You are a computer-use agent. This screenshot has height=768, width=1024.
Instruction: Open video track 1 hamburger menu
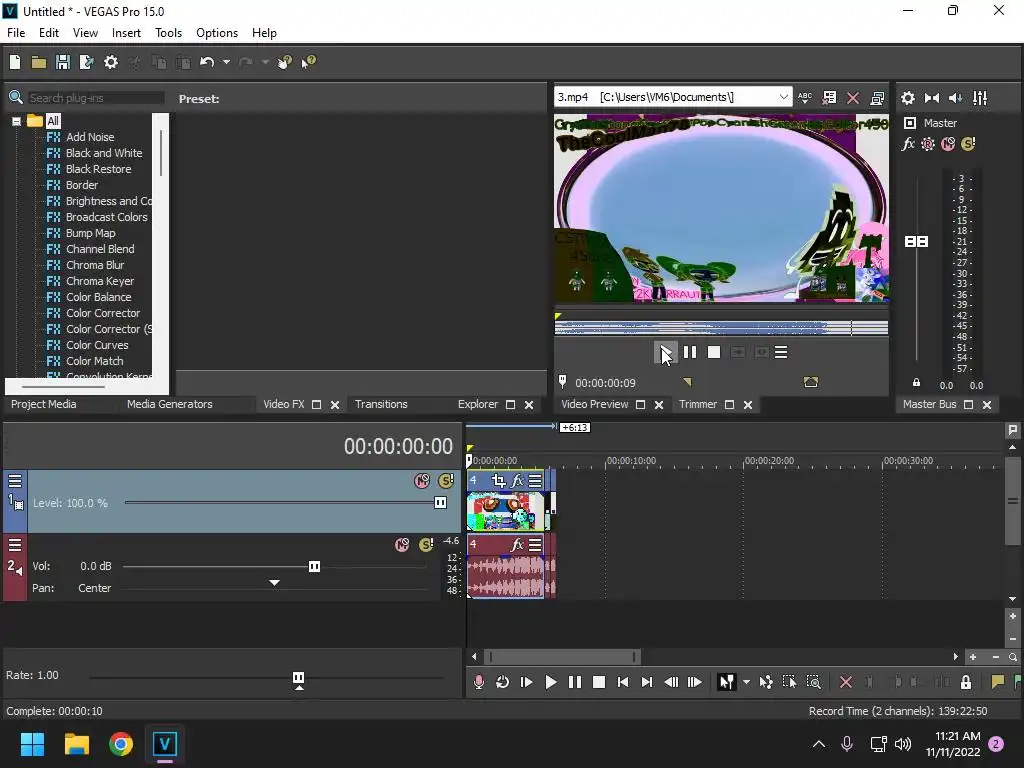(x=15, y=481)
